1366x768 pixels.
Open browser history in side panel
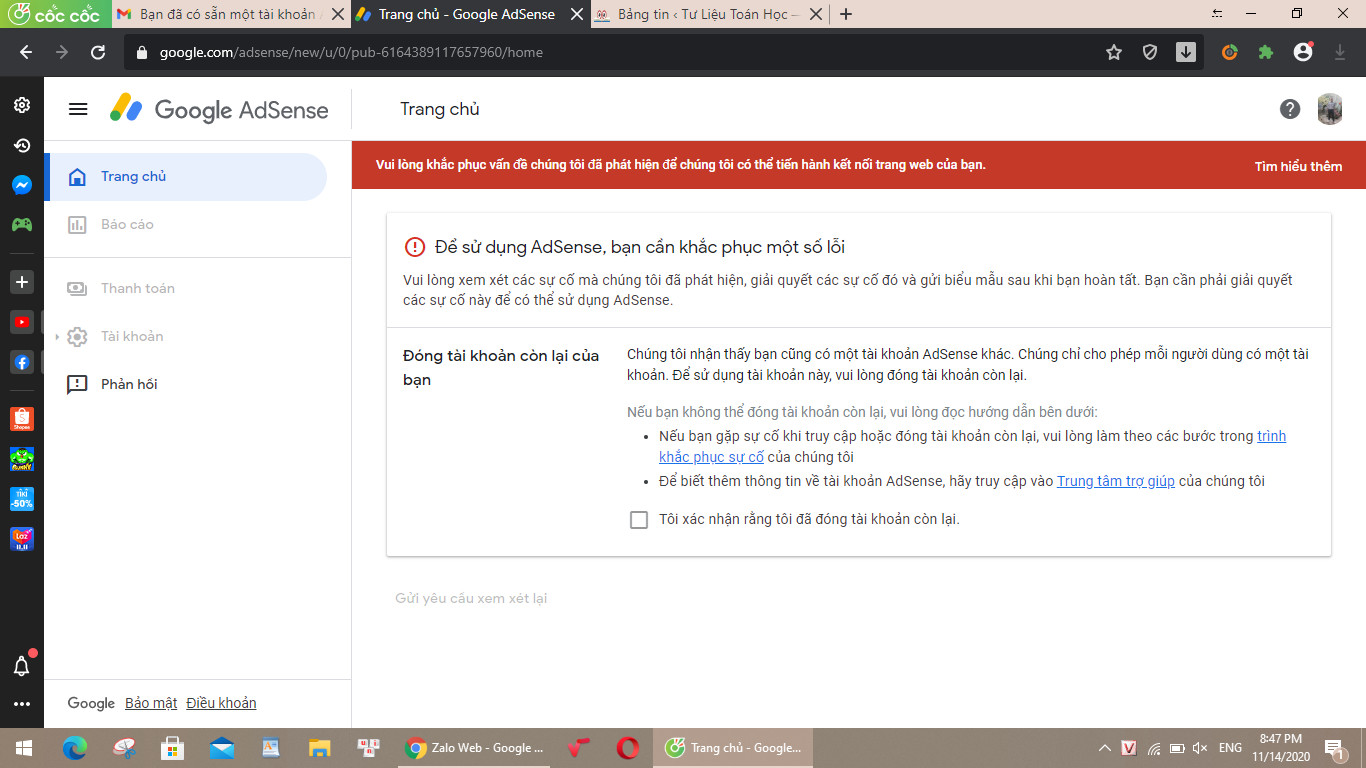tap(22, 145)
